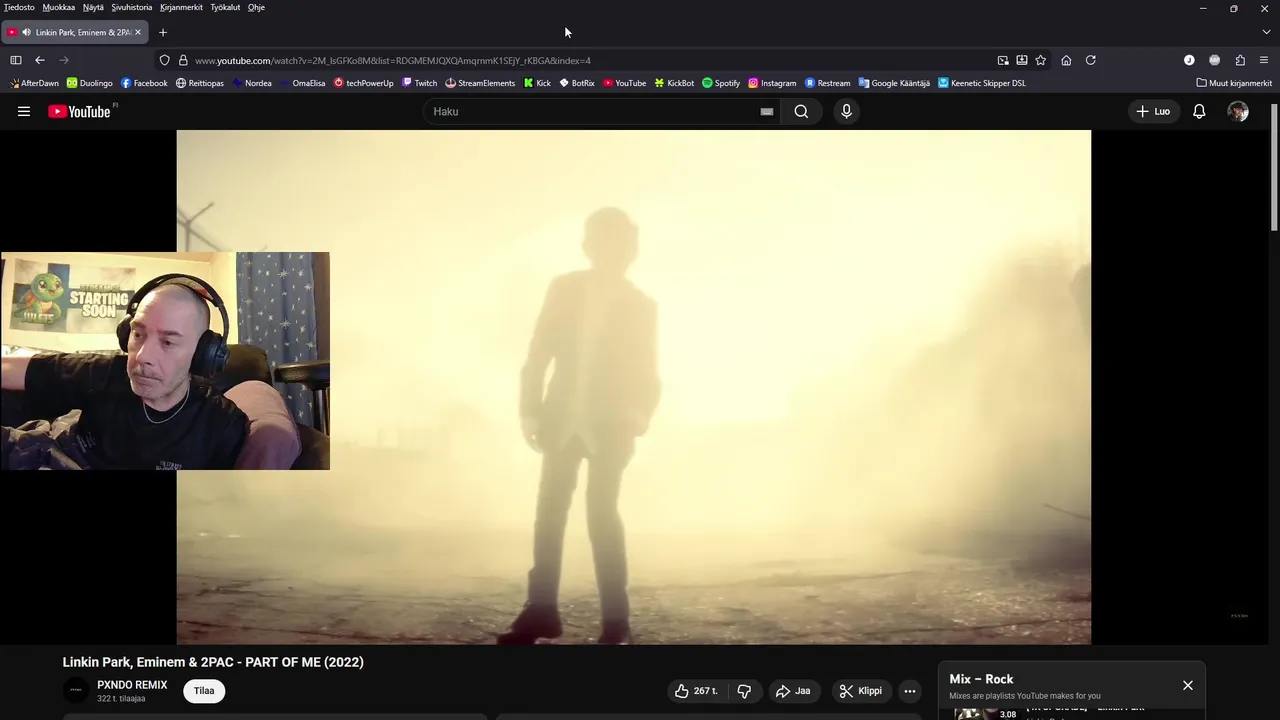1280x720 pixels.
Task: Mute the tab using its speaker icon
Action: point(26,32)
